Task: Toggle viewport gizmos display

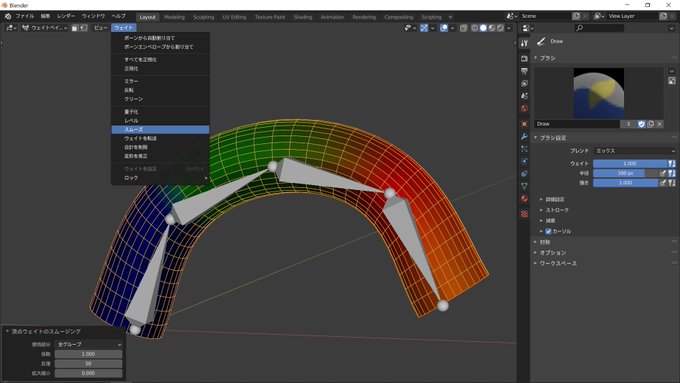Action: coord(424,28)
